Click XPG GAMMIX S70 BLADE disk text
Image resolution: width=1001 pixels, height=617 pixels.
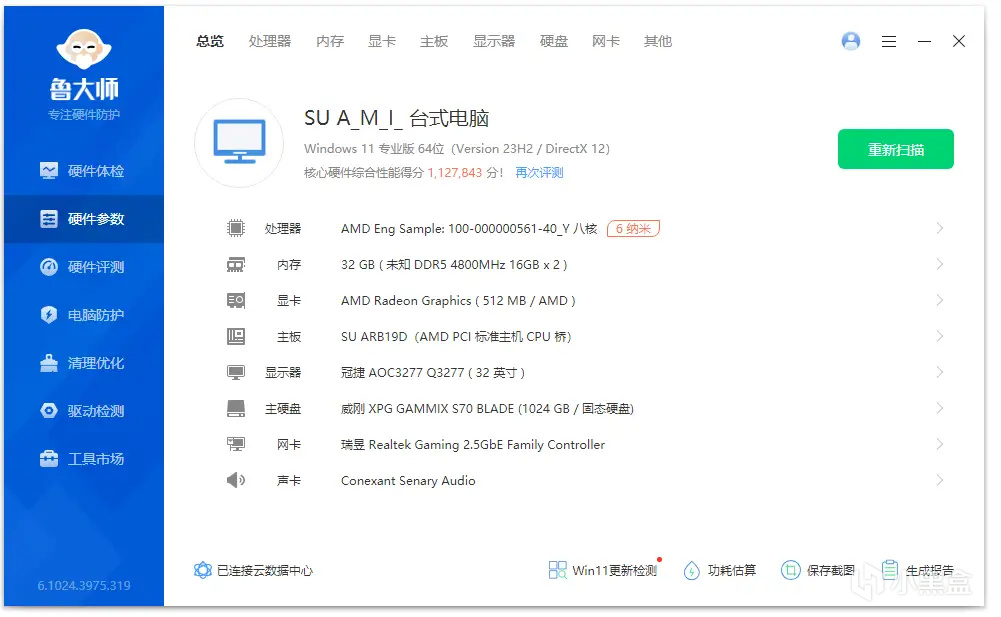(x=487, y=409)
